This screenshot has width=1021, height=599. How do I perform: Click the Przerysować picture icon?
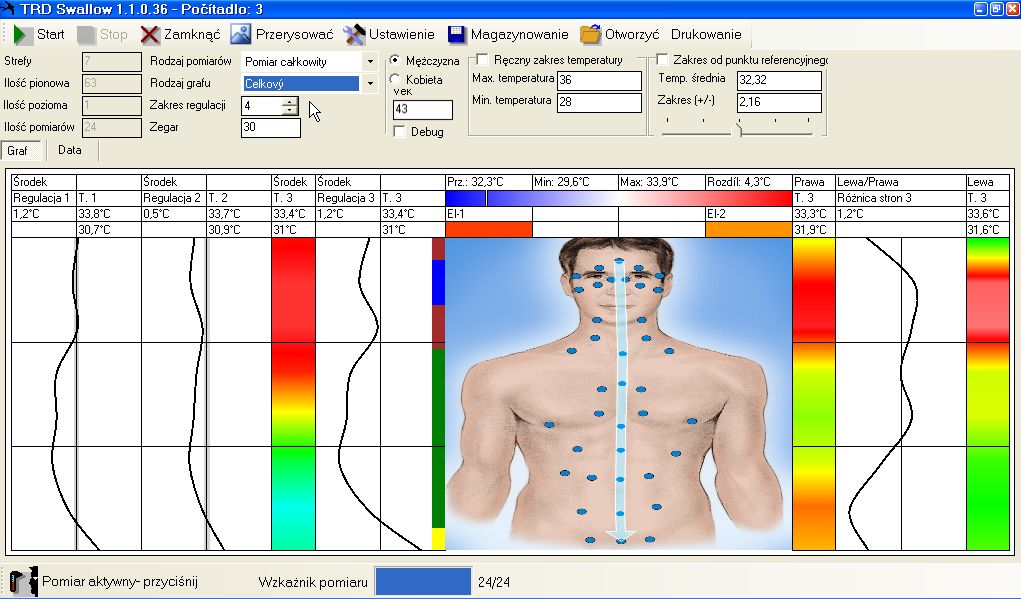(x=240, y=34)
